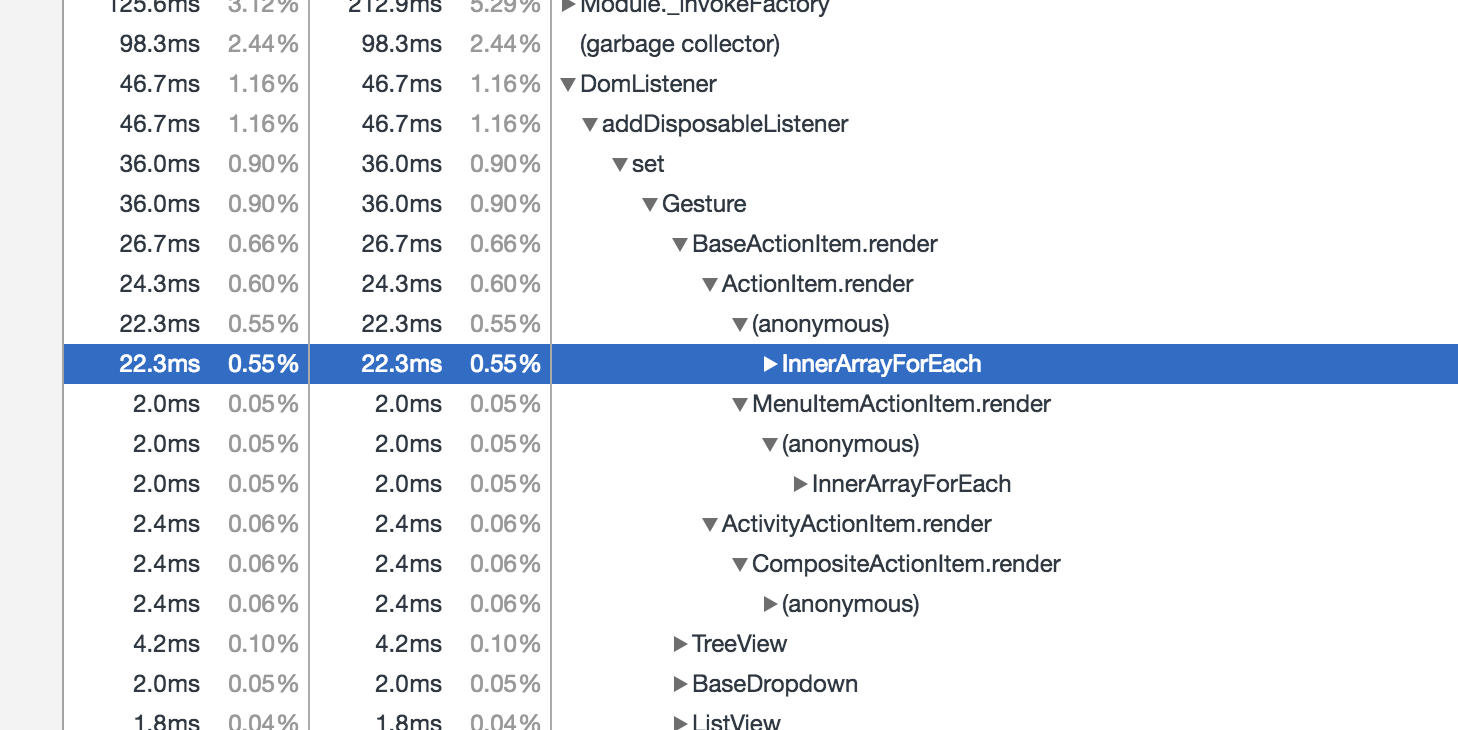1458x730 pixels.
Task: Expand the ListView node
Action: click(x=680, y=722)
